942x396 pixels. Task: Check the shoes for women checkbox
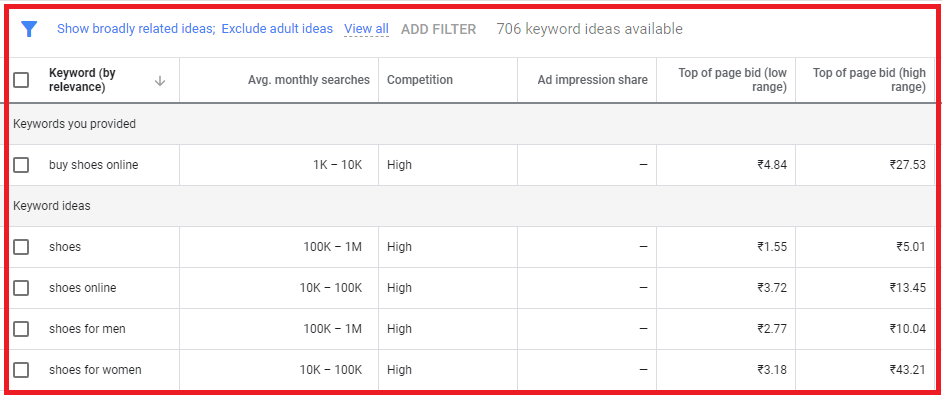click(21, 370)
